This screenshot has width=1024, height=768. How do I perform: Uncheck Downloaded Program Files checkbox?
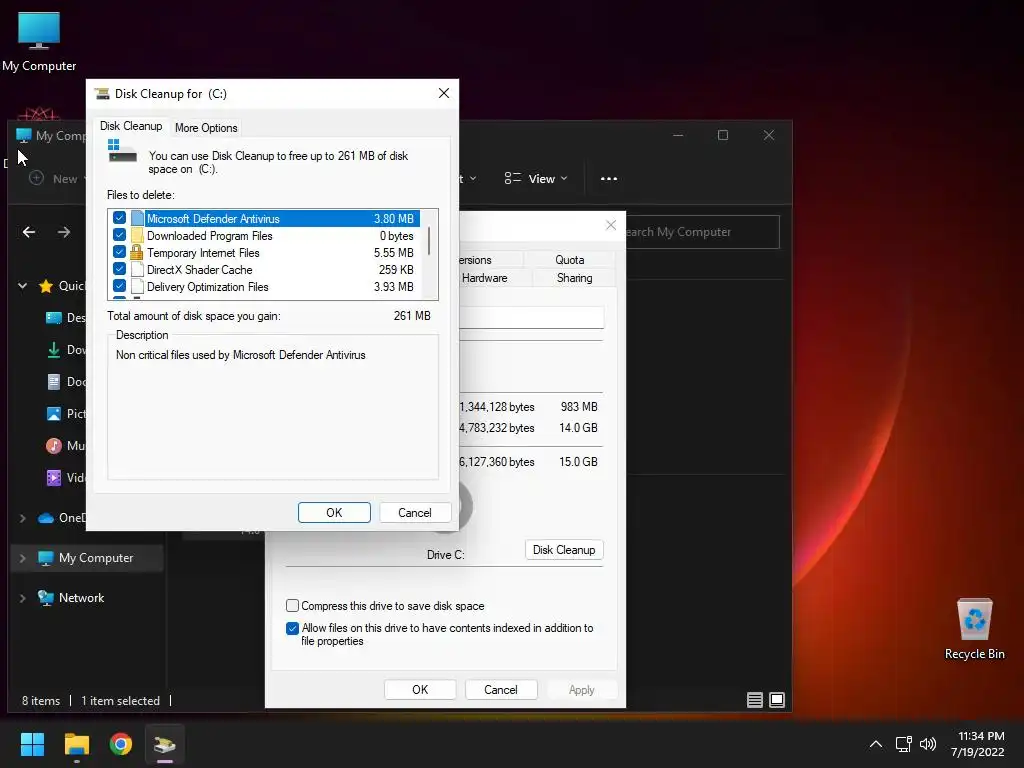click(120, 234)
